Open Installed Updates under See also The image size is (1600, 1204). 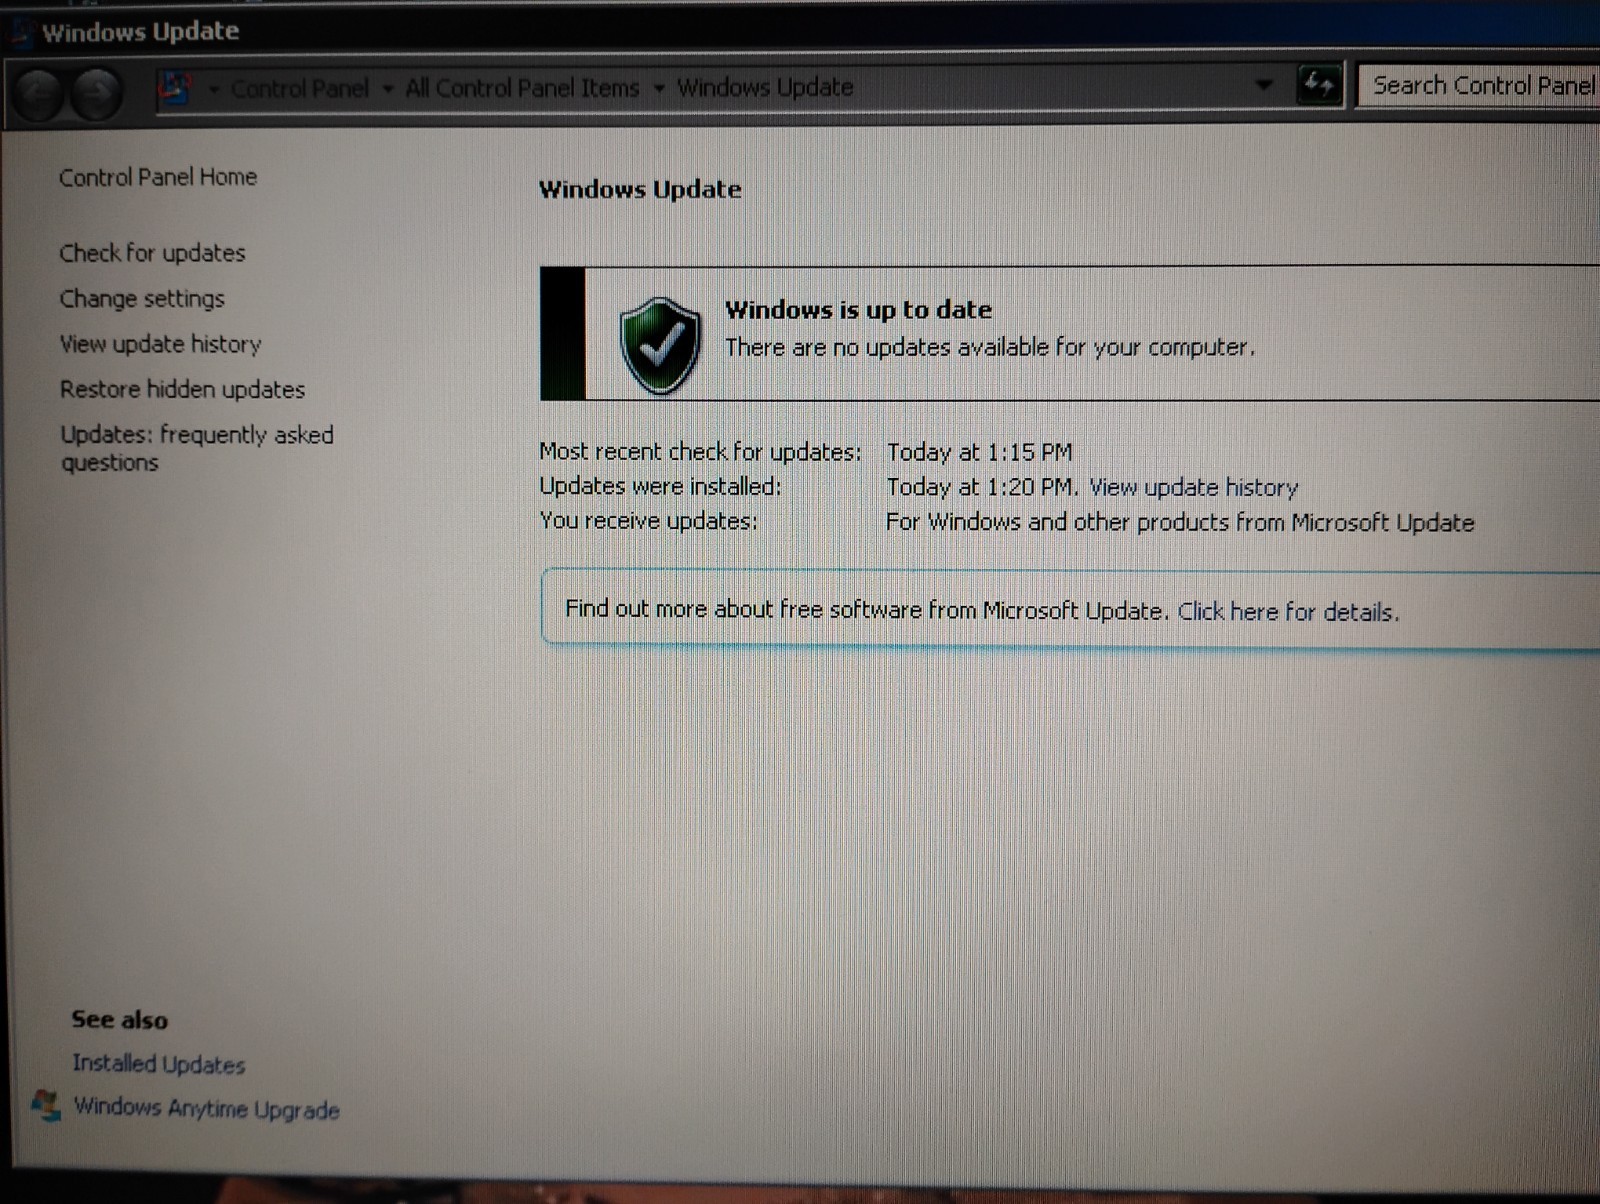158,1064
